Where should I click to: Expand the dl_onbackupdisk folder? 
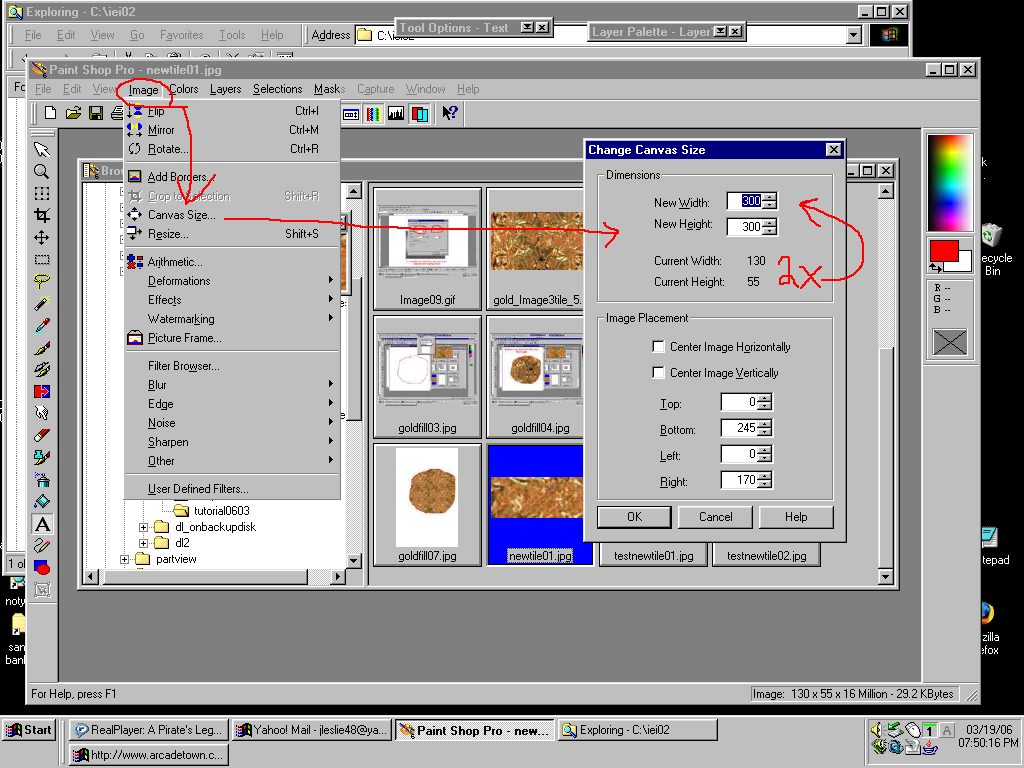(x=144, y=527)
